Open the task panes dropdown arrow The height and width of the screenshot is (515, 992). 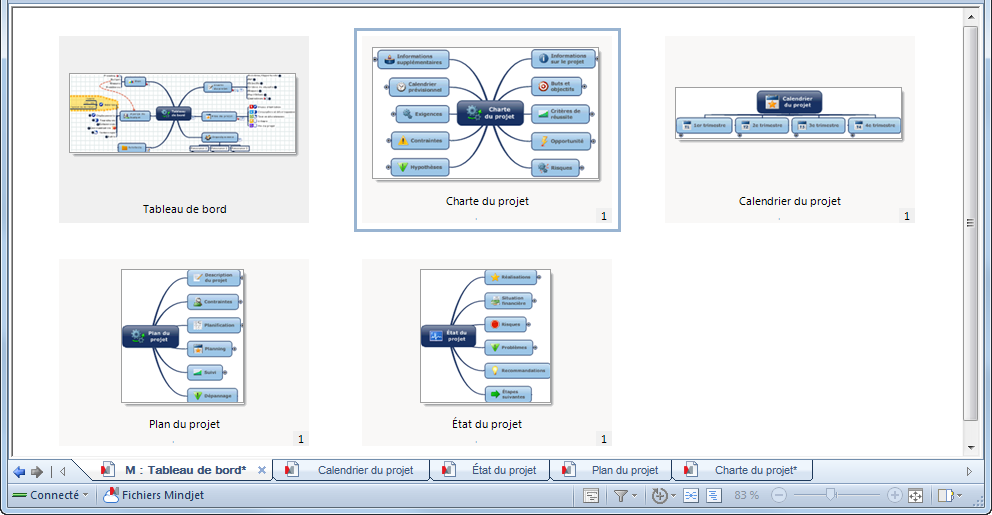[960, 495]
